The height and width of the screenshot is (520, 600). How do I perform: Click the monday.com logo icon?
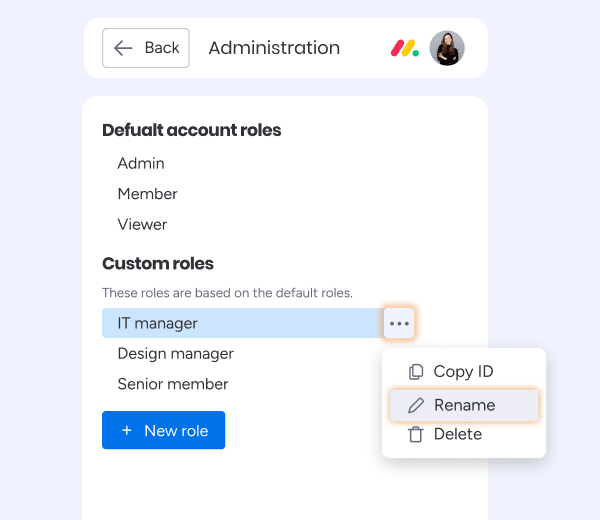click(404, 48)
